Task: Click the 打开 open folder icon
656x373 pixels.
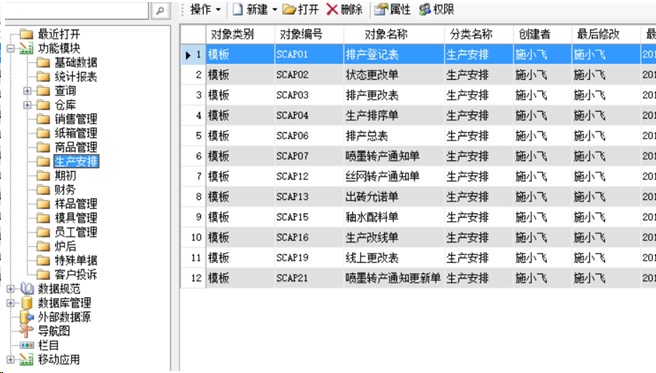Action: pyautogui.click(x=289, y=9)
